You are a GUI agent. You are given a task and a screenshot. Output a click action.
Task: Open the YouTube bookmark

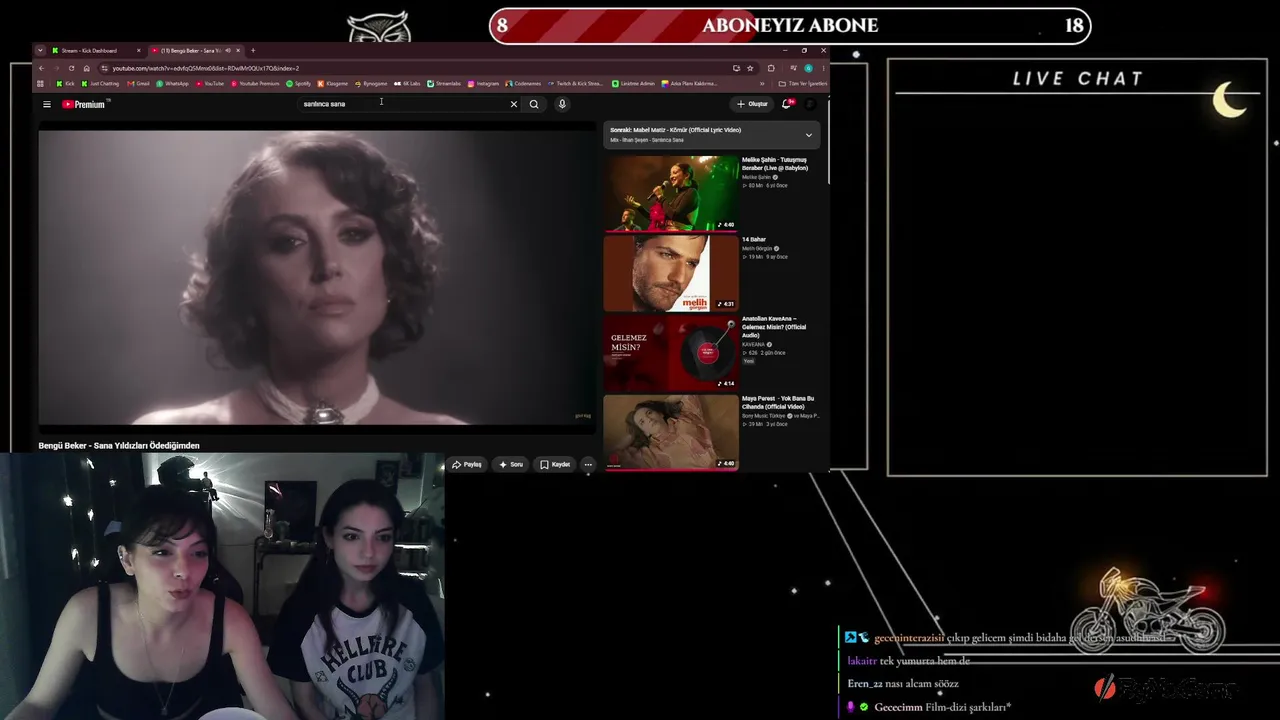pyautogui.click(x=210, y=84)
